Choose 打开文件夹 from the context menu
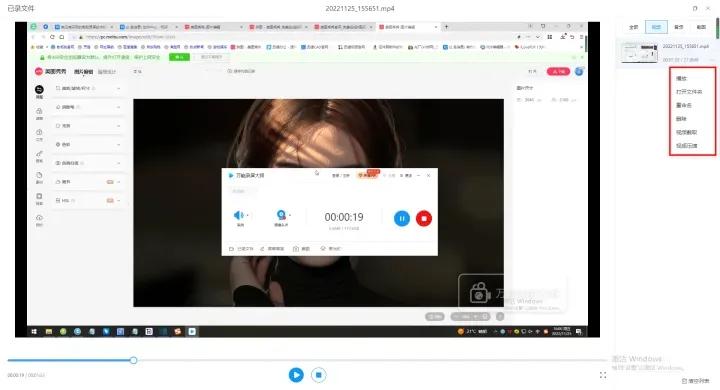 coord(689,92)
